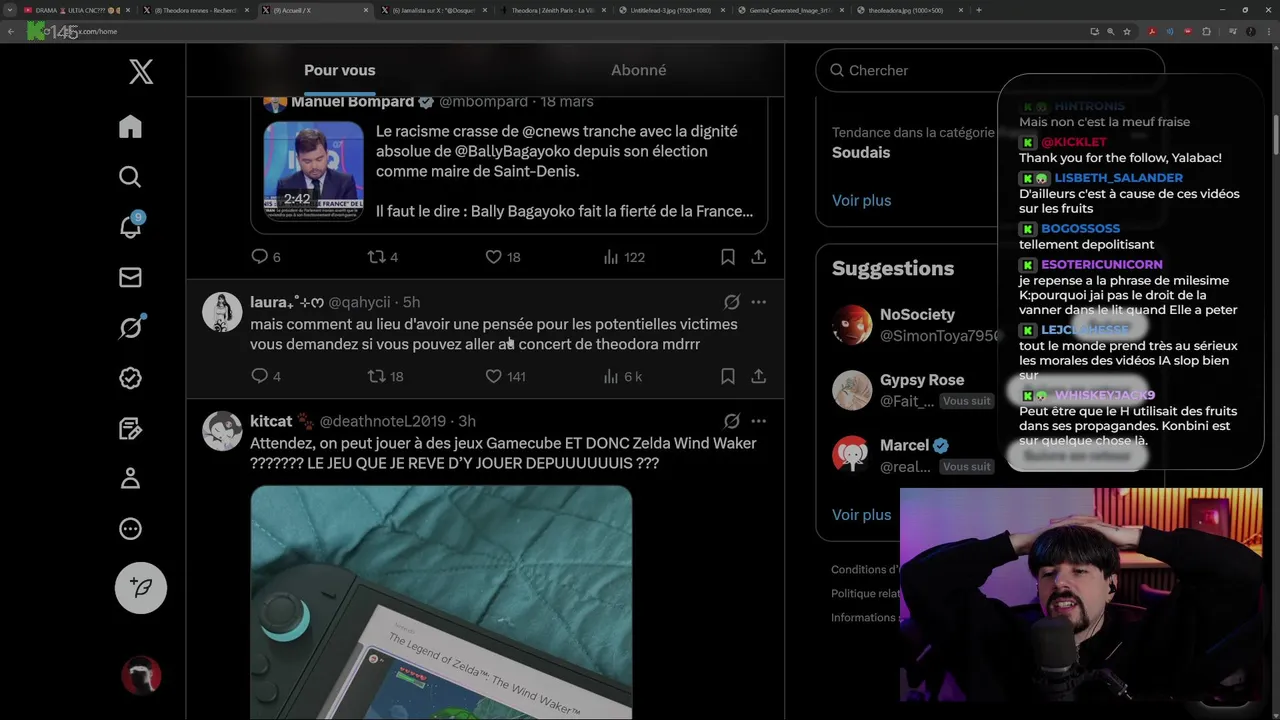Switch to Theodora rennes search browser tab

coord(195,10)
